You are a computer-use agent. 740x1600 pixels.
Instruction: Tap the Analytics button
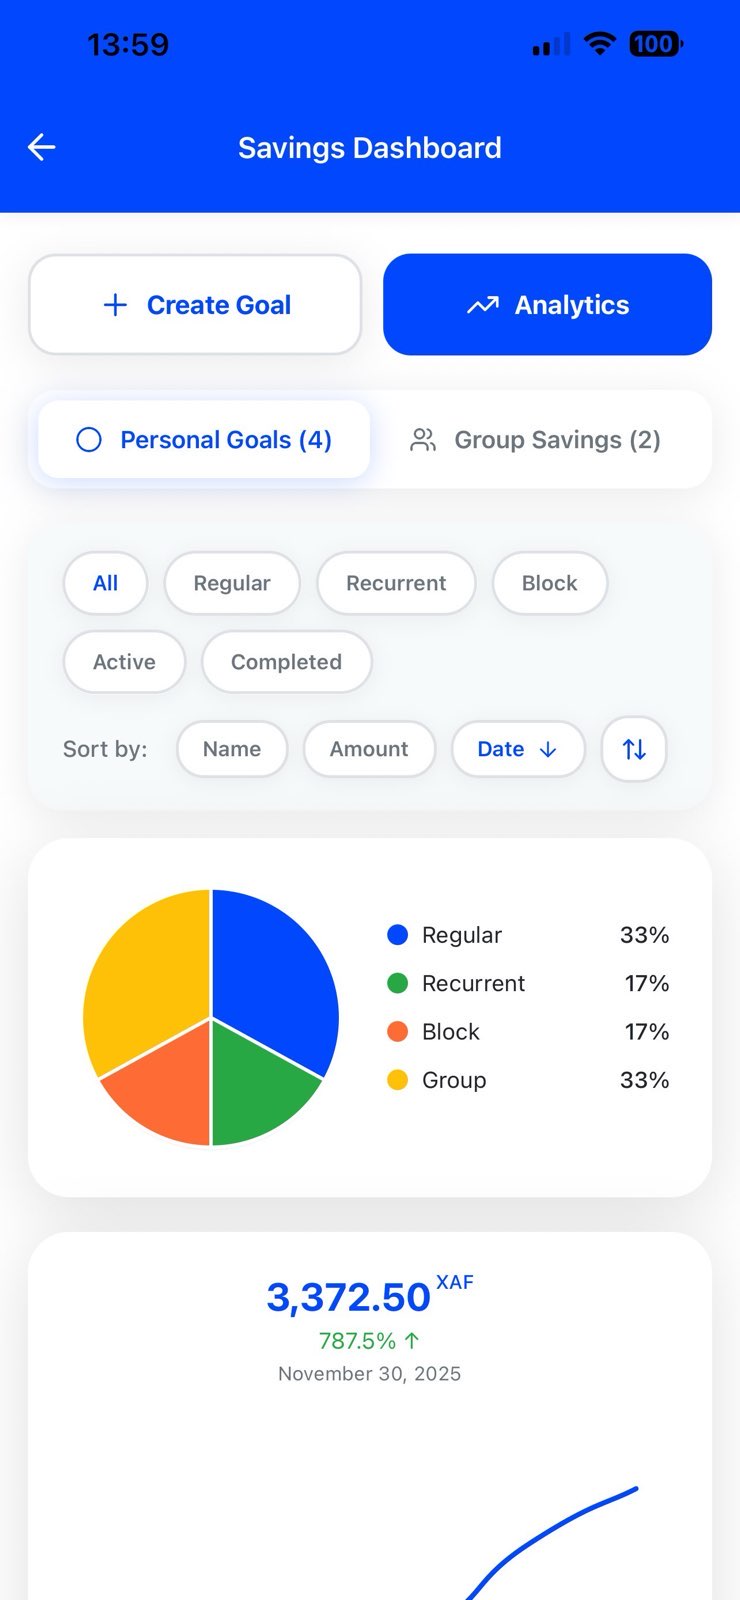547,305
